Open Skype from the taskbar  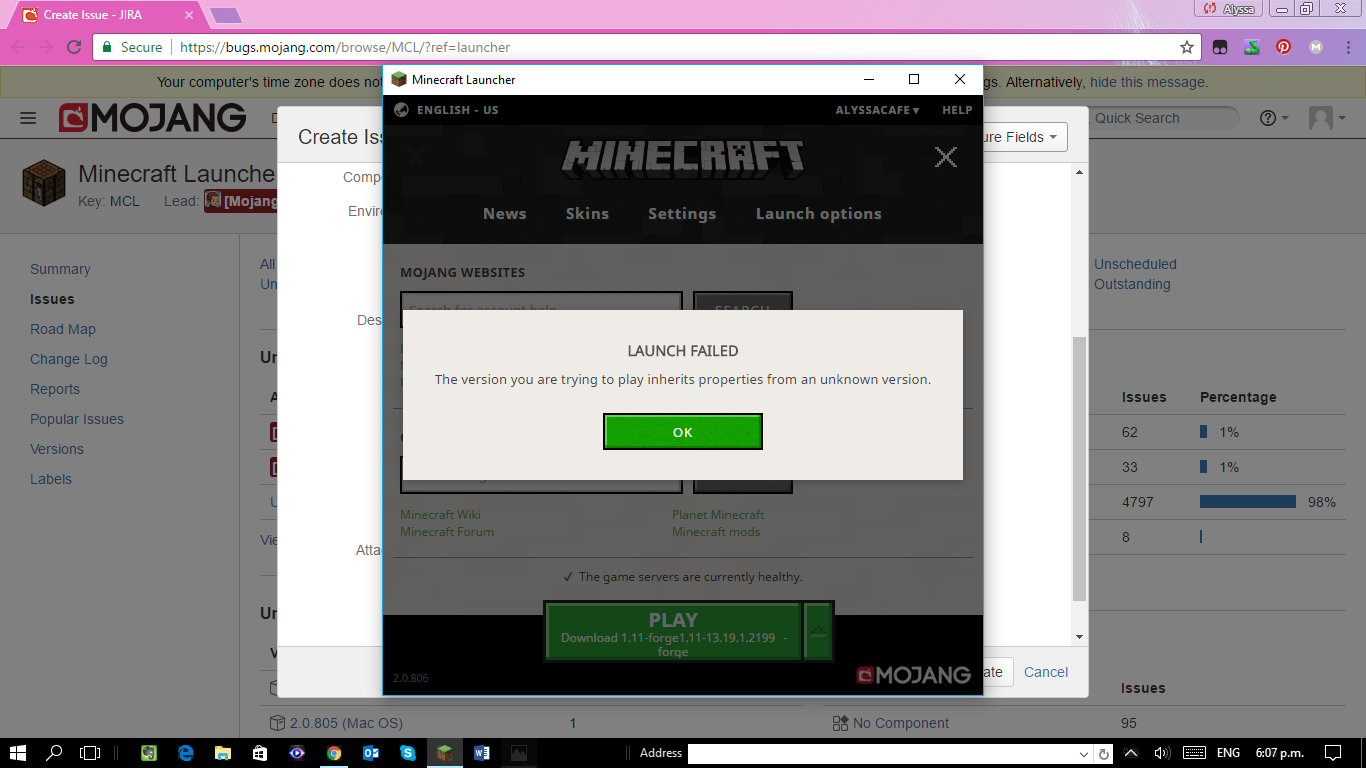pyautogui.click(x=408, y=753)
